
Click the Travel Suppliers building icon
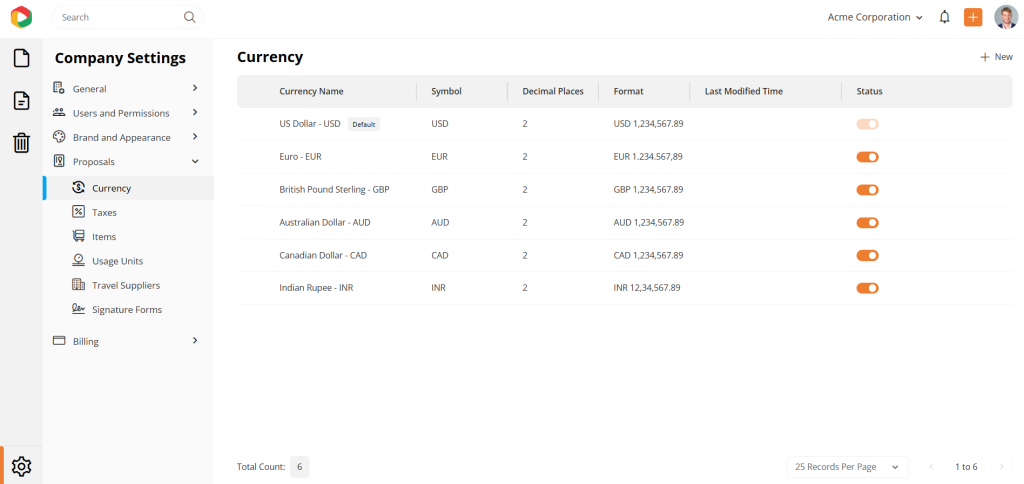pyautogui.click(x=78, y=285)
